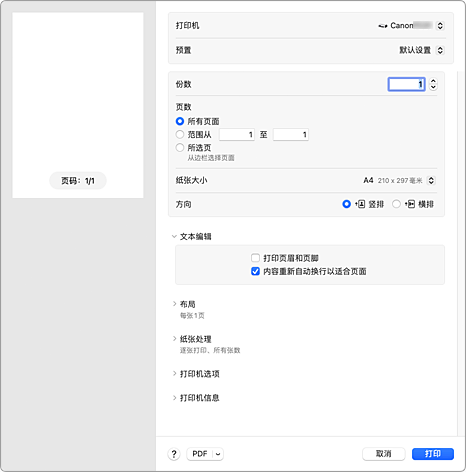Viewport: 466px width, 472px height.
Task: Click the page preview thumbnail
Action: coord(78,105)
